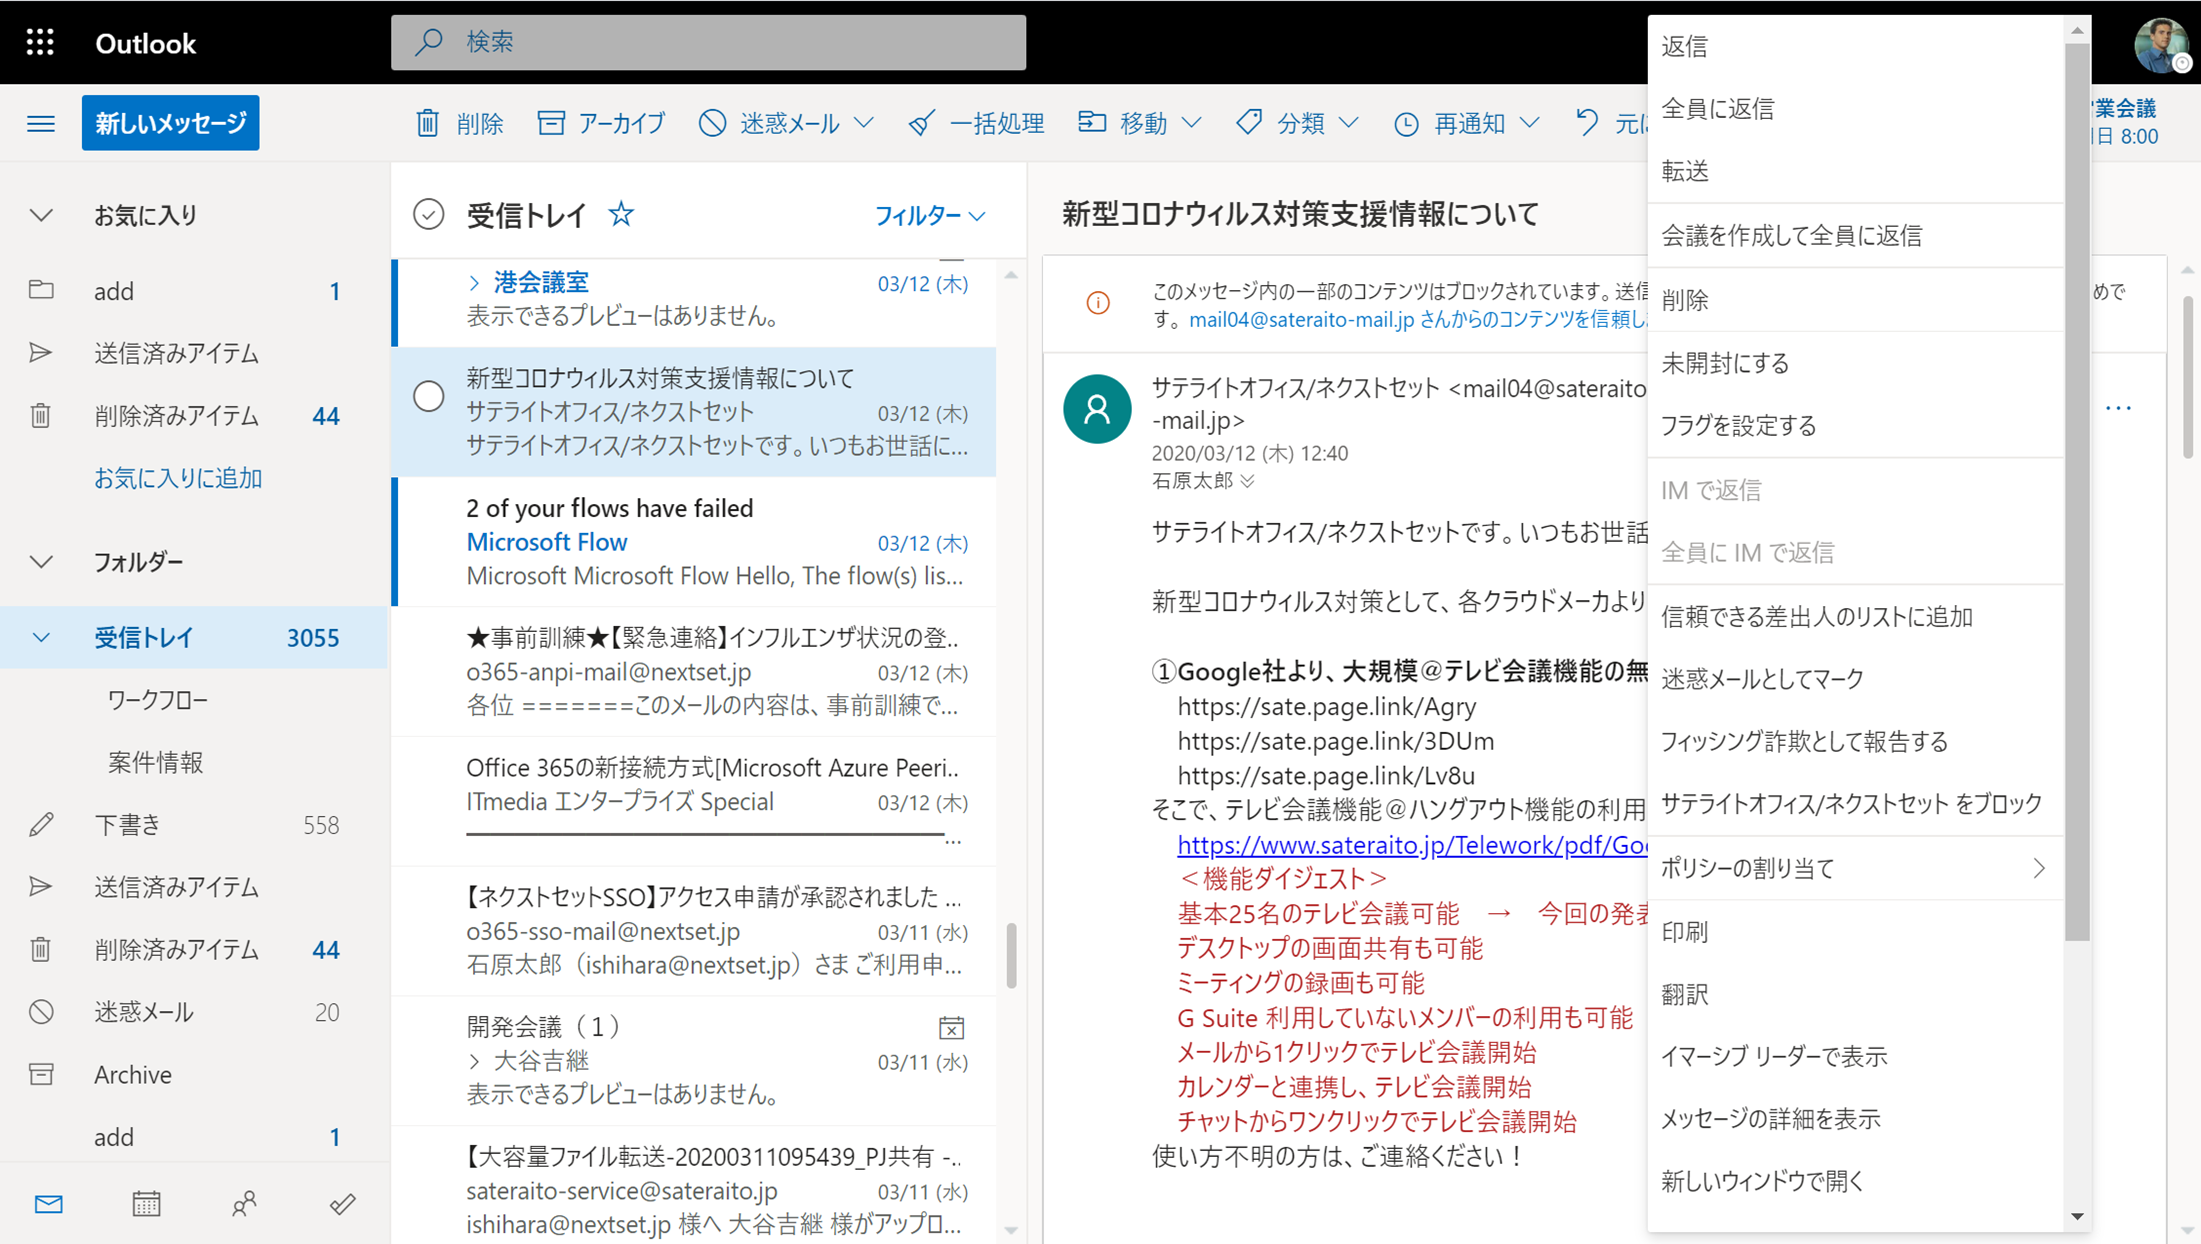This screenshot has width=2201, height=1244.
Task: Click the search magnifier icon
Action: tap(430, 42)
